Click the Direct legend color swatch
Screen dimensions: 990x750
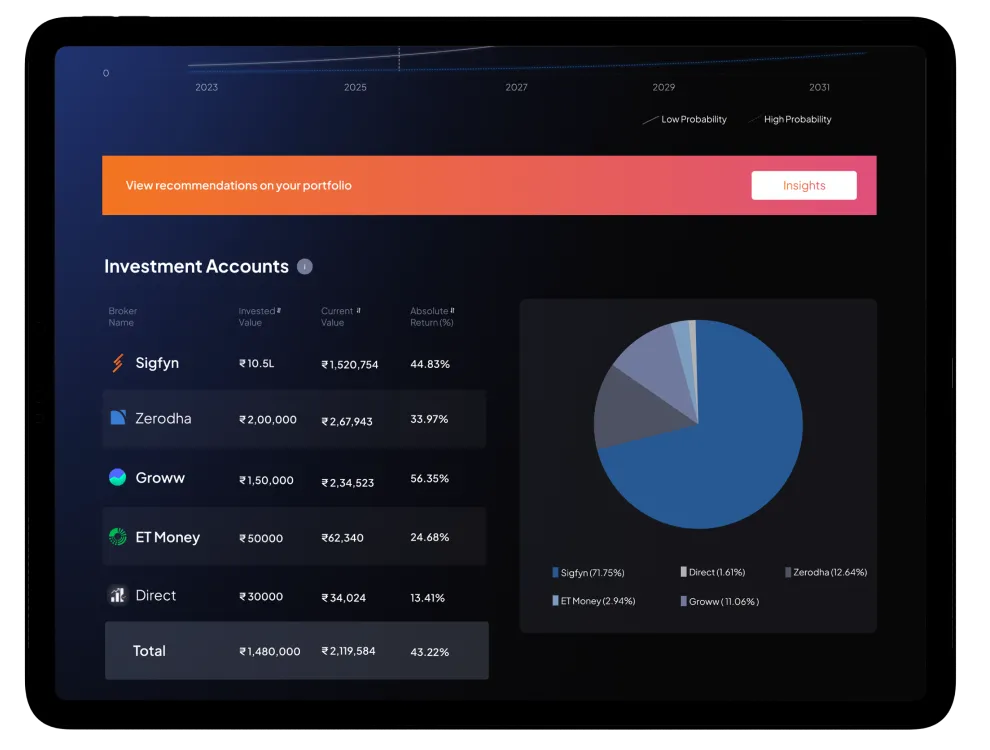pos(683,572)
